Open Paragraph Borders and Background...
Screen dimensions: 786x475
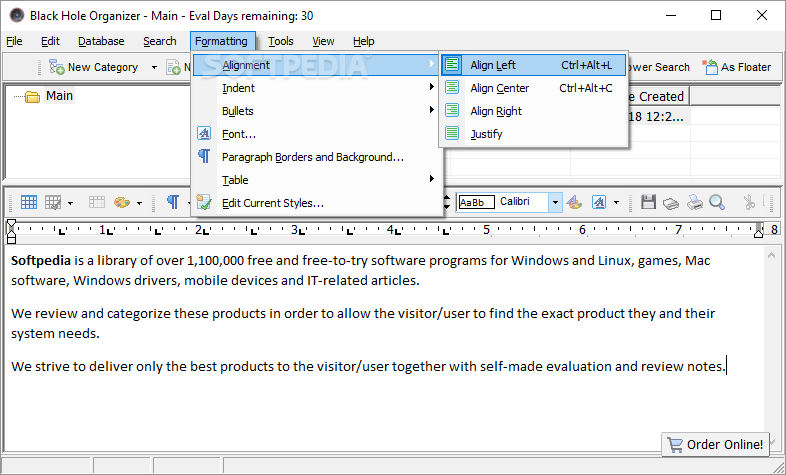coord(316,157)
